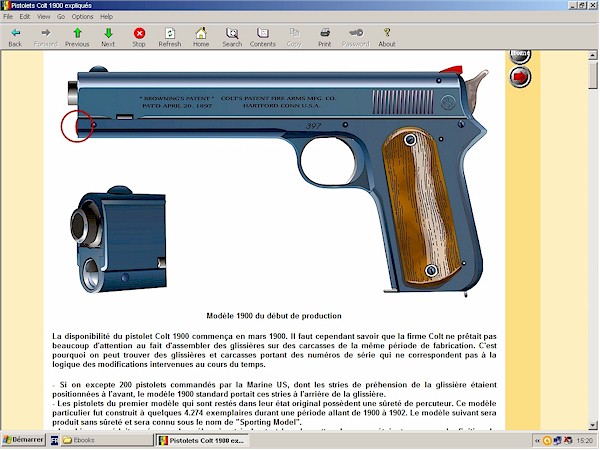Viewport: 600px width, 450px height.
Task: Click the muzzle close-up illustration
Action: coord(118,240)
